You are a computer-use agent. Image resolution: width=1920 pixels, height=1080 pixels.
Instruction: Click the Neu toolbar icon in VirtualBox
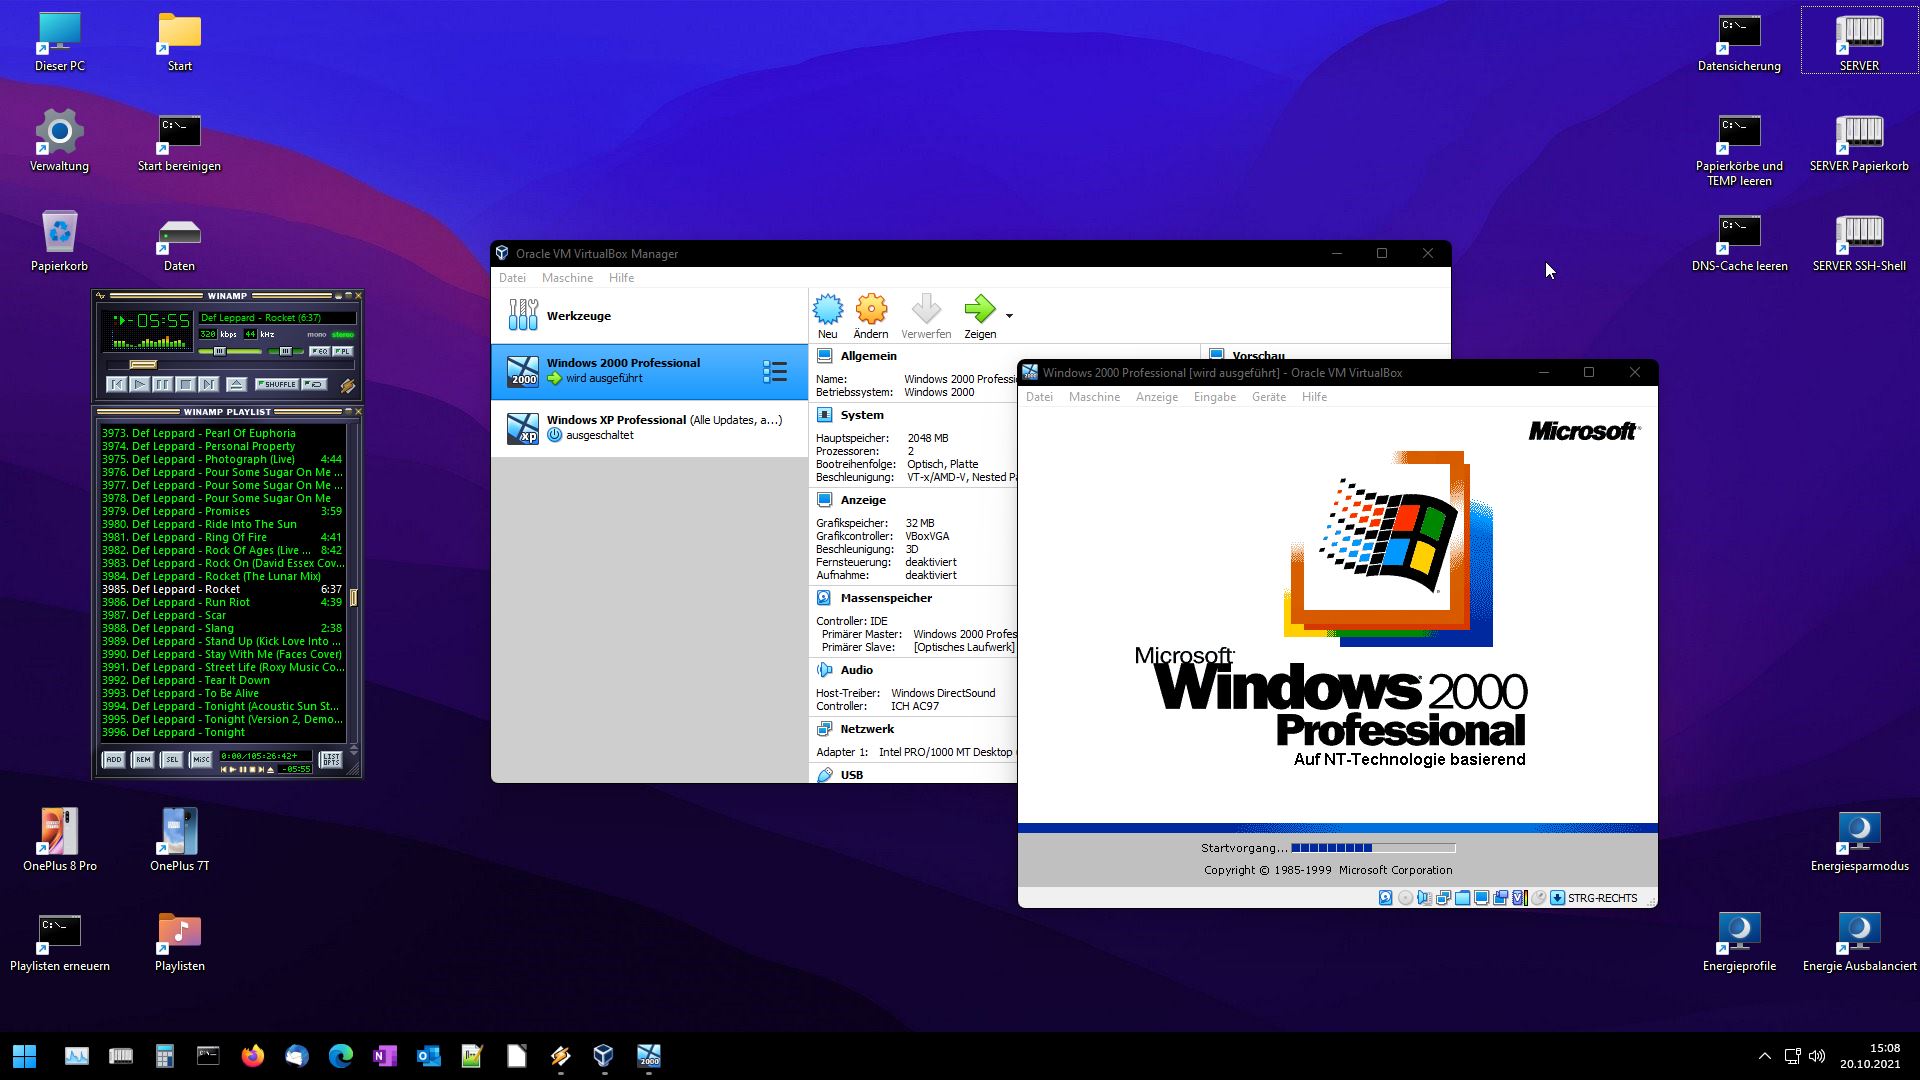point(827,310)
